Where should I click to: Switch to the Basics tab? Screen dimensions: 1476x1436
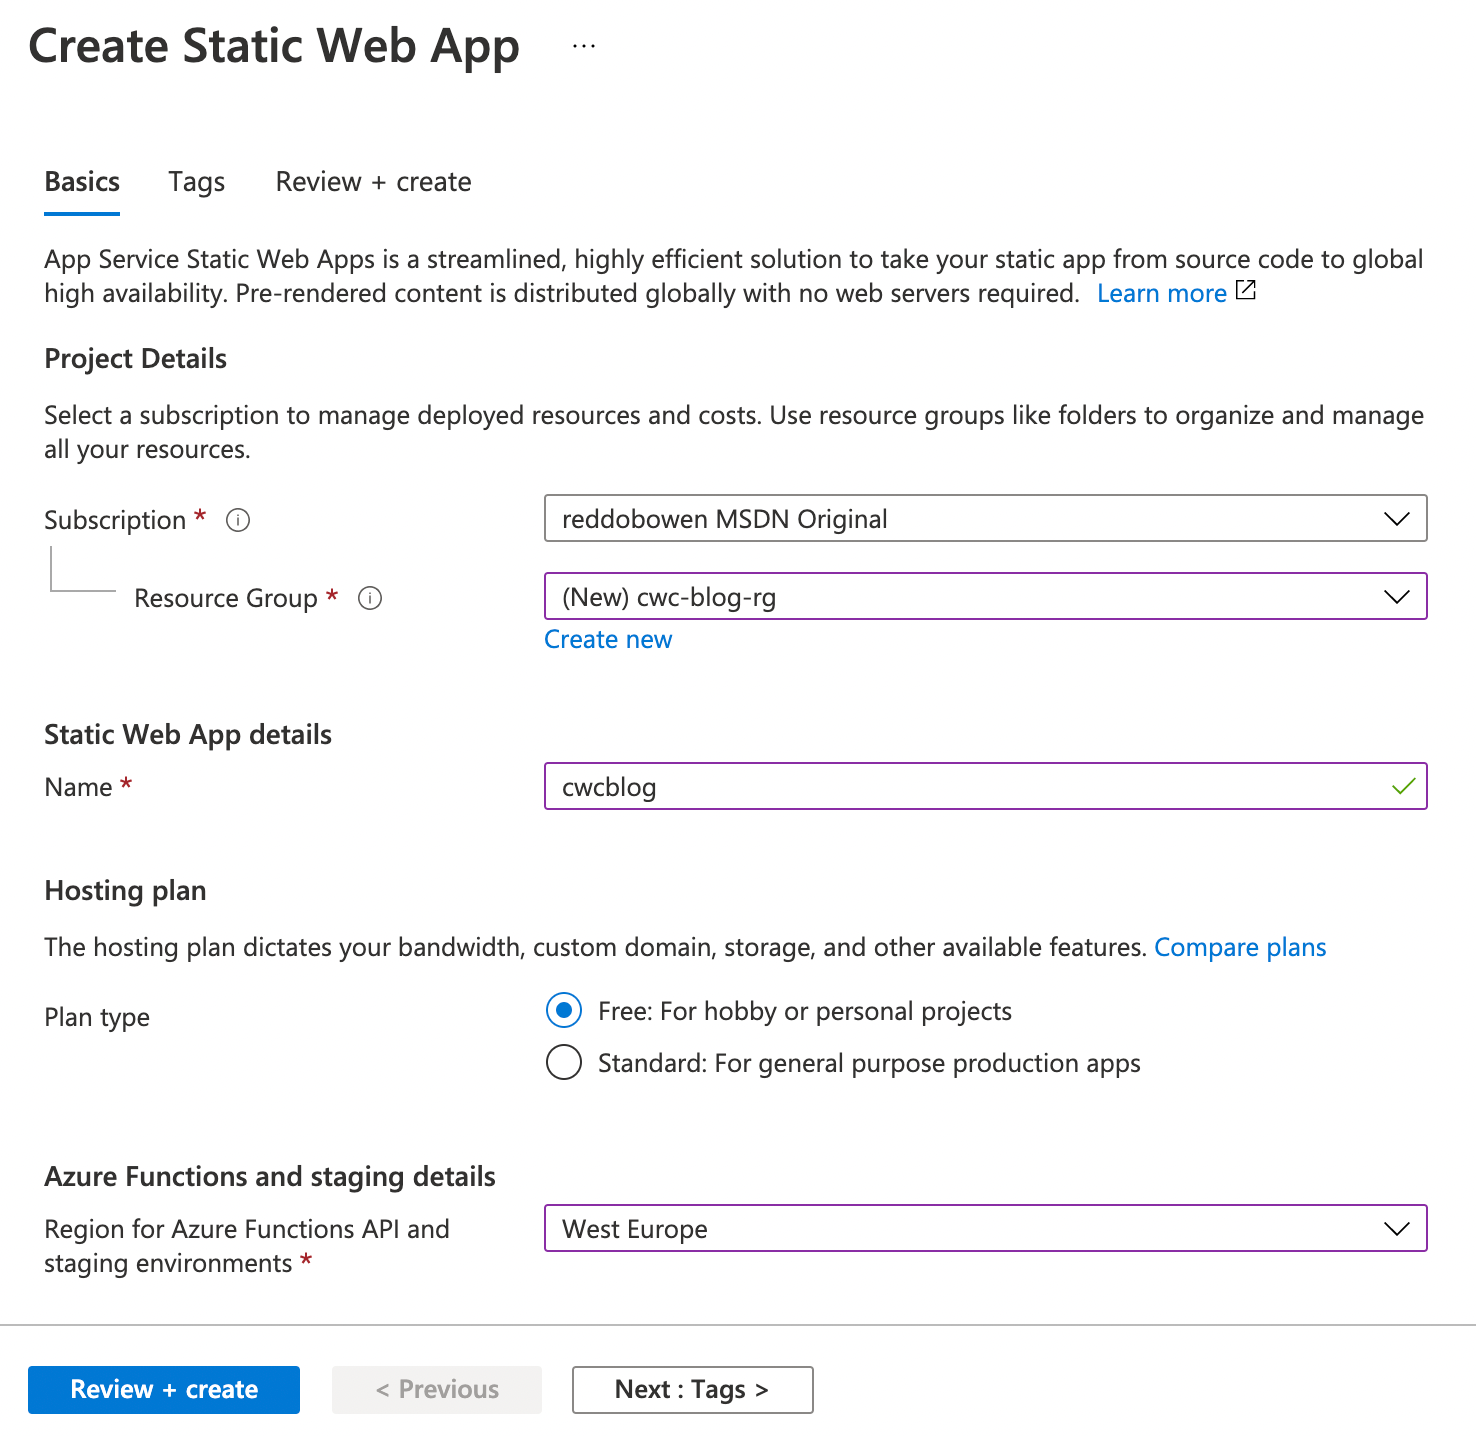click(82, 182)
